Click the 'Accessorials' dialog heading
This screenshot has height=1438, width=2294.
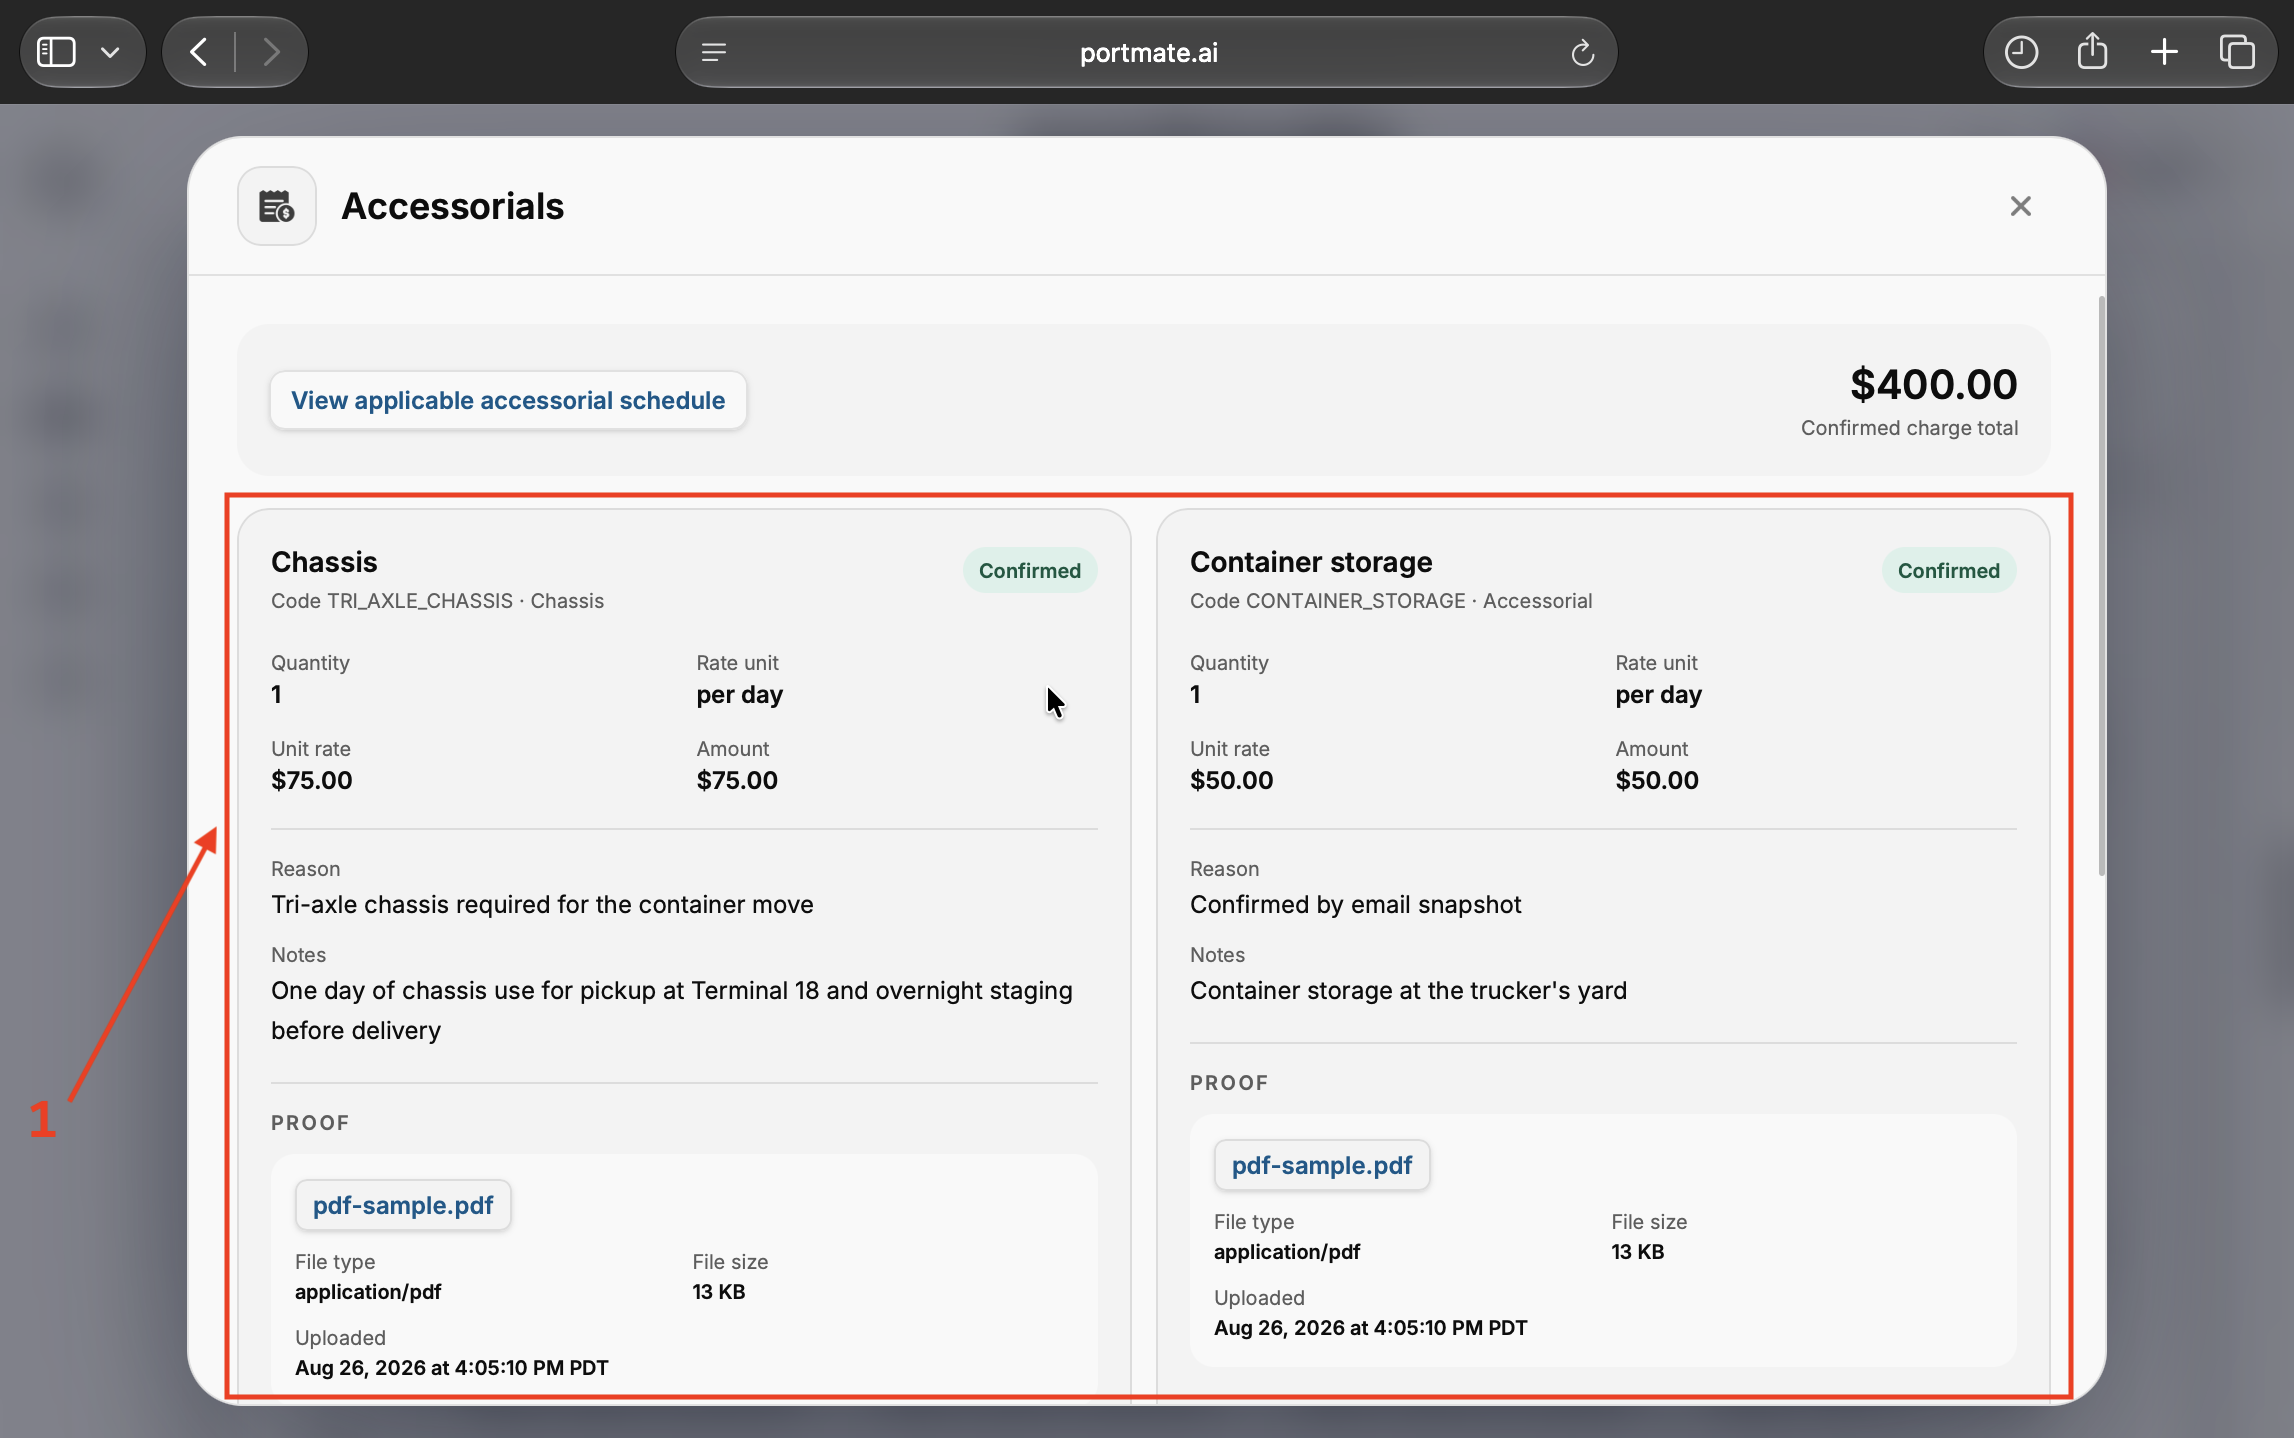[x=452, y=206]
